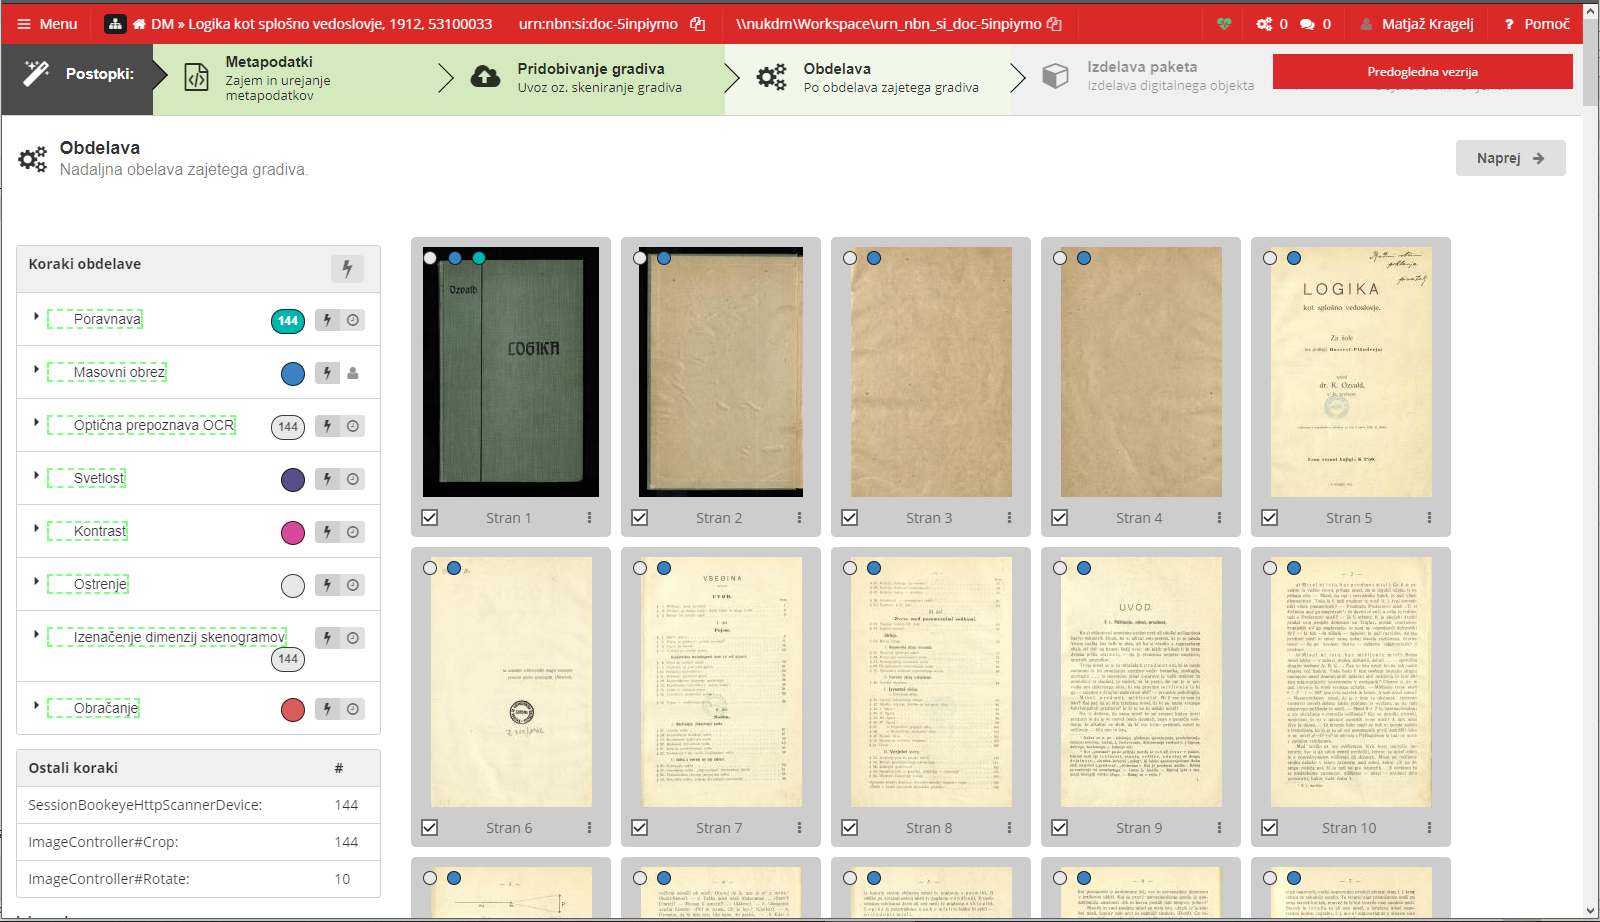Expand the Poravnava step
Screen dimensions: 1600x922
point(36,316)
